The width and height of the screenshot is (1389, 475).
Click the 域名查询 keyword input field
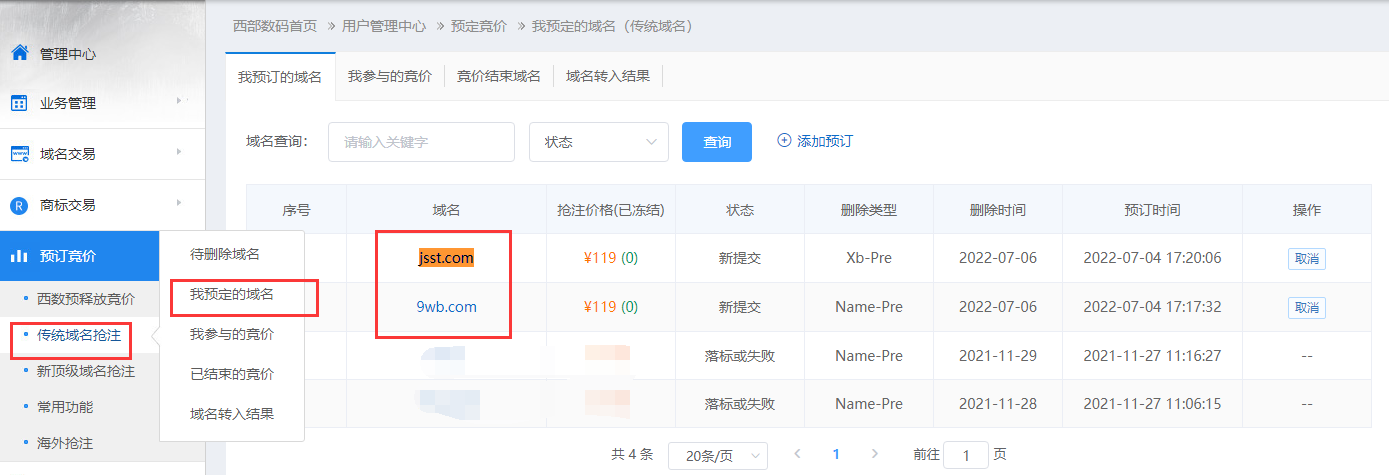[x=421, y=142]
